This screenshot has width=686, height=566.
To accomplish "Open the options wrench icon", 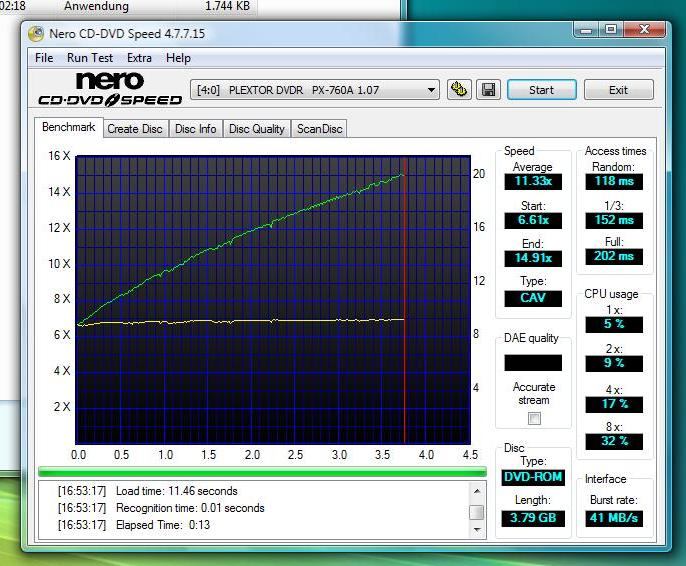I will 459,90.
